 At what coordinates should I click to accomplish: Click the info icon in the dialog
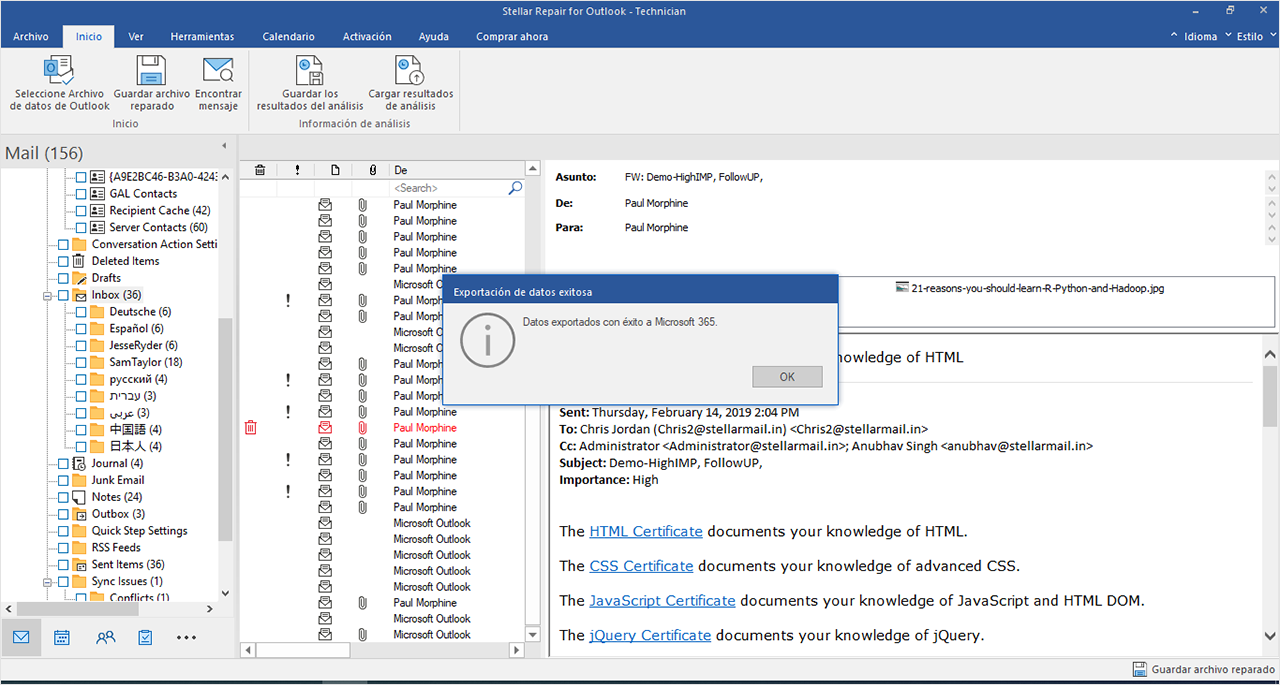(x=487, y=341)
